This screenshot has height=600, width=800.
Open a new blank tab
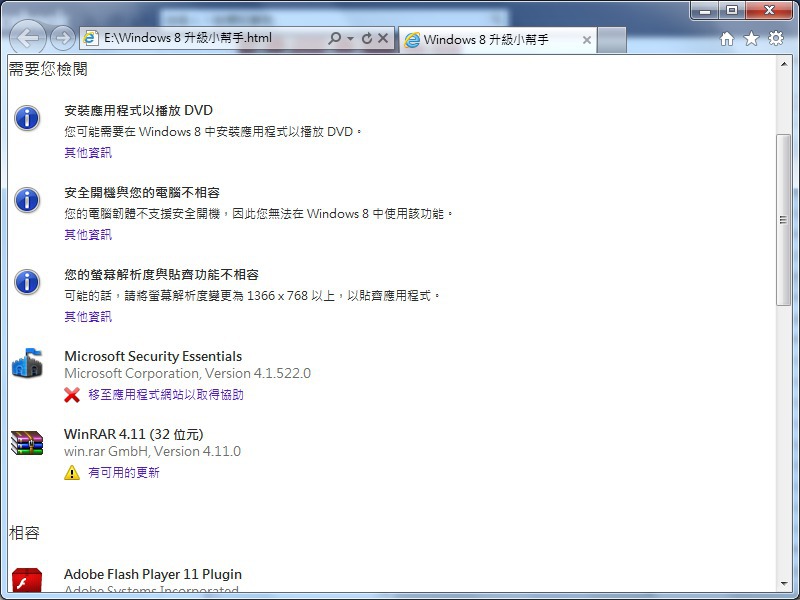point(612,40)
